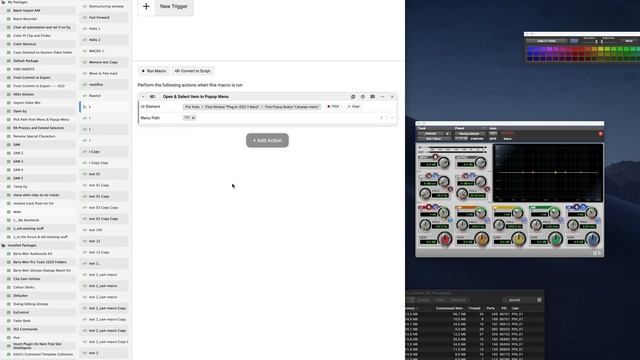Screen dimensions: 640x360
Task: Click the red target button in plugin header
Action: point(600,134)
